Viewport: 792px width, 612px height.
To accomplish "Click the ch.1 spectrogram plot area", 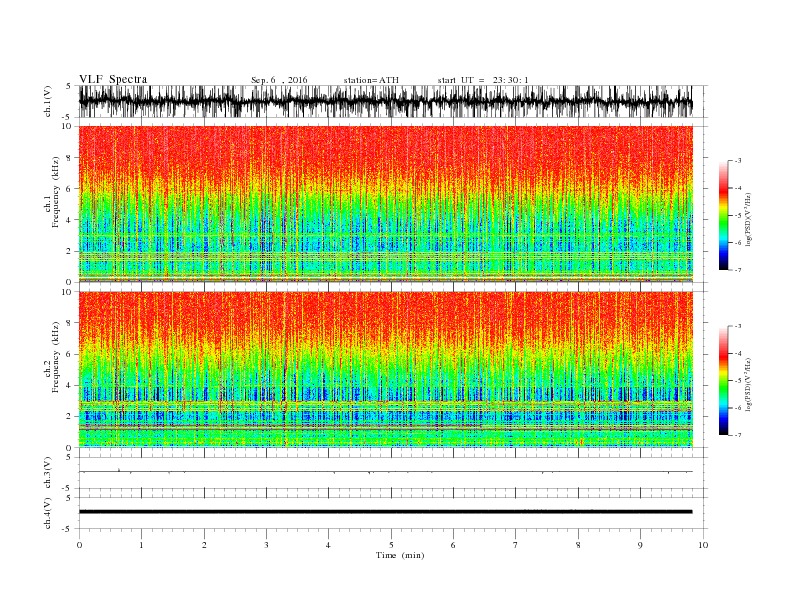I will (x=385, y=204).
